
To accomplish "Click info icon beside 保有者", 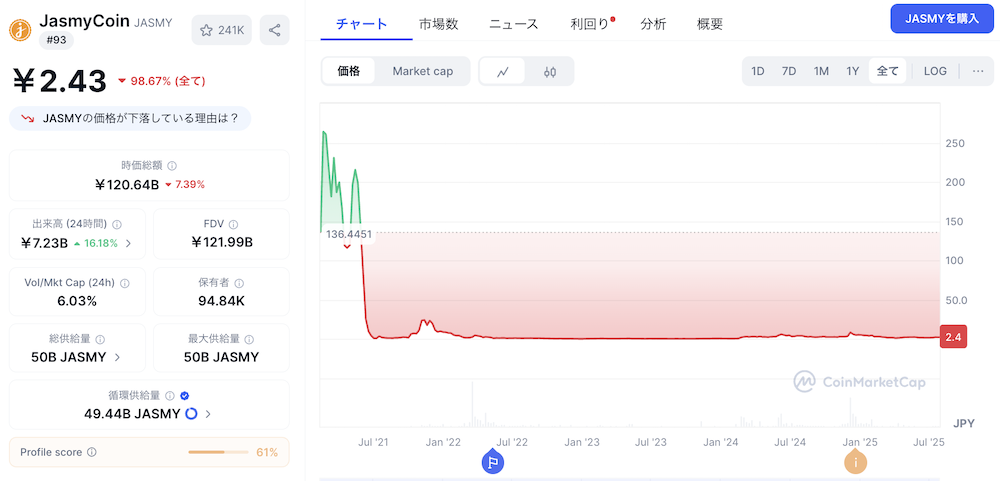I will 239,283.
